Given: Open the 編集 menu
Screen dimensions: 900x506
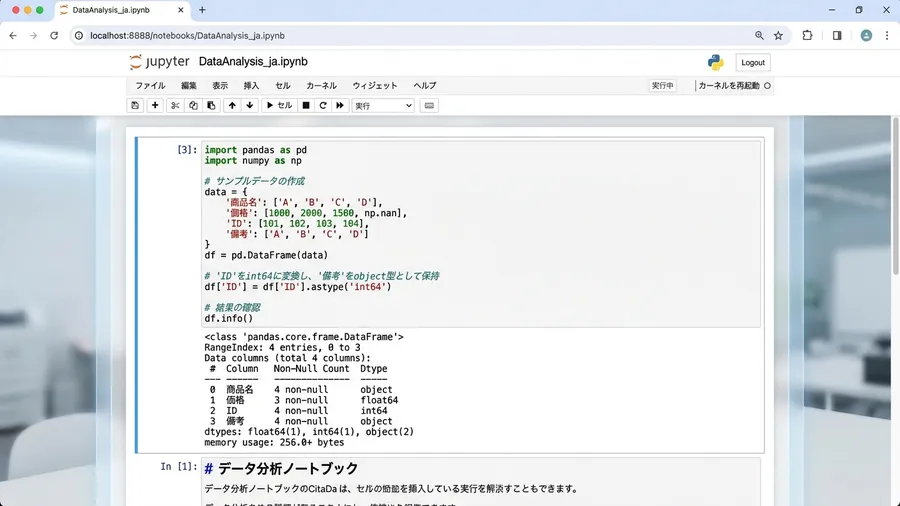Looking at the screenshot, I should [189, 85].
